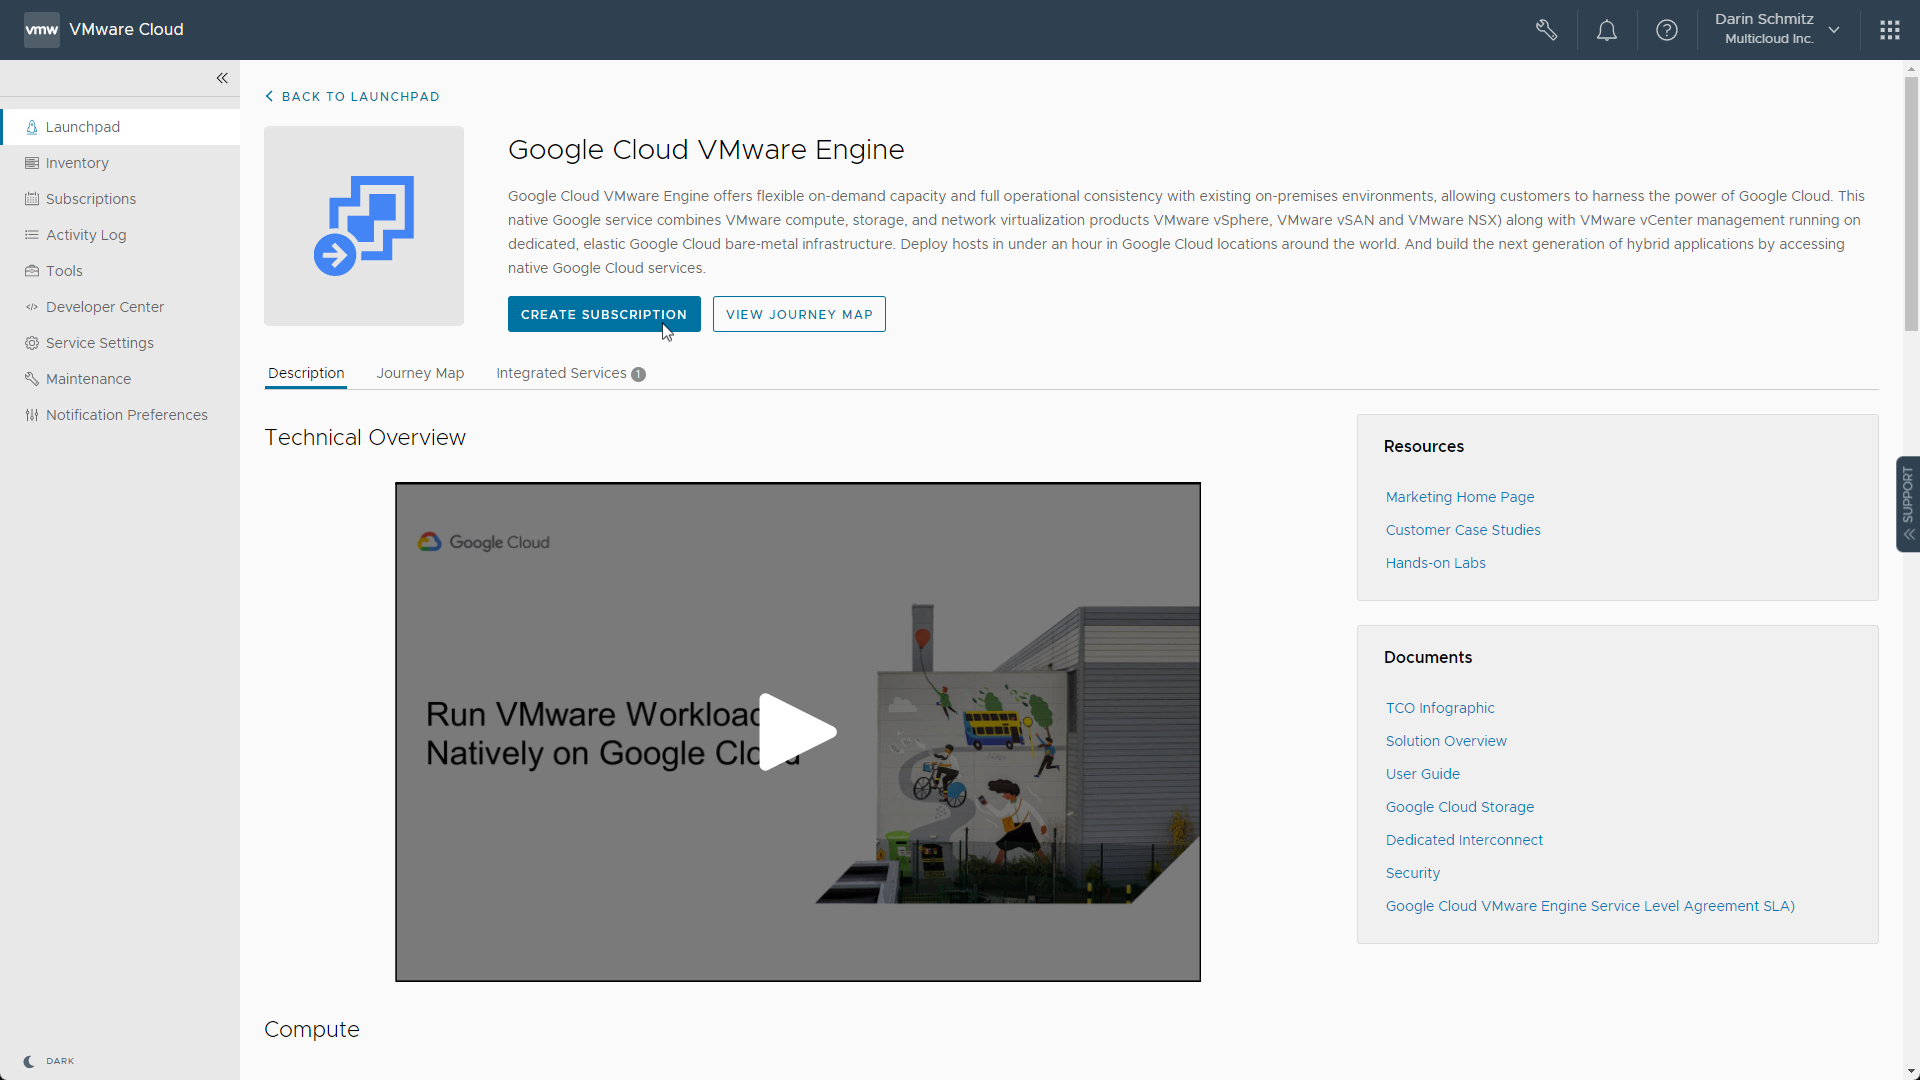Screen dimensions: 1920x1080
Task: Open Customer Case Studies link
Action: coord(1463,530)
